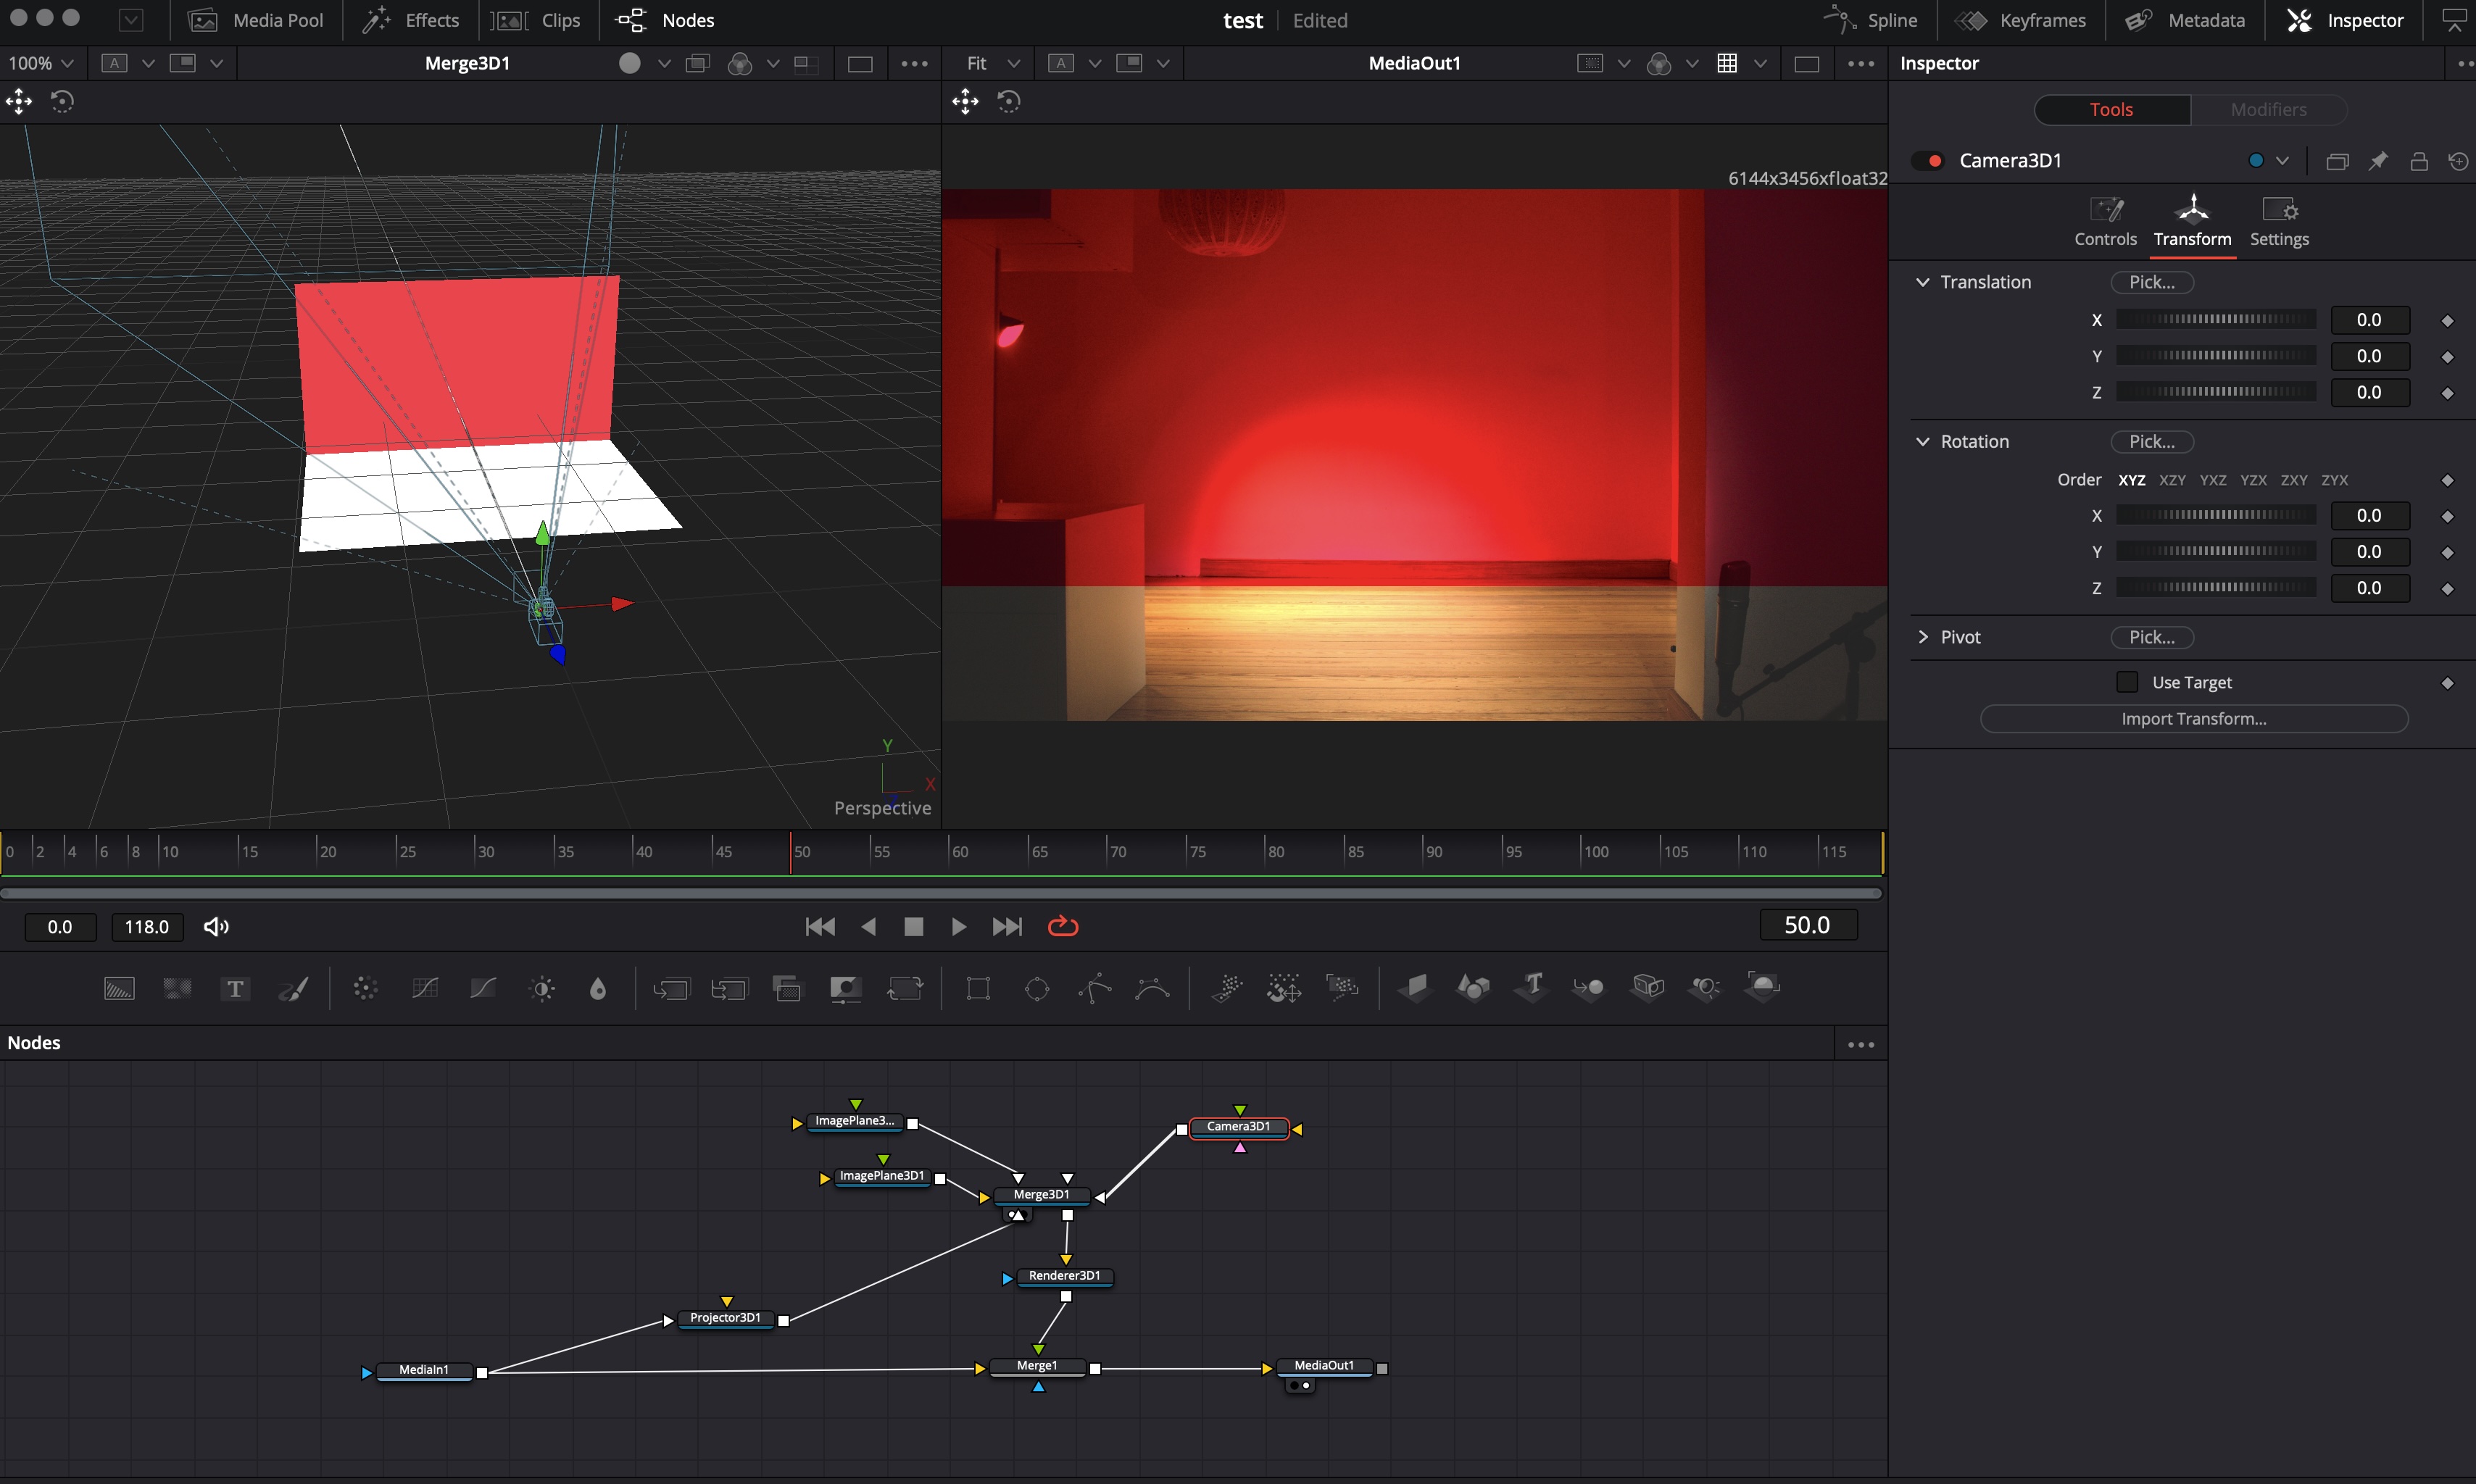
Task: Switch to the Modifiers tab
Action: tap(2268, 110)
